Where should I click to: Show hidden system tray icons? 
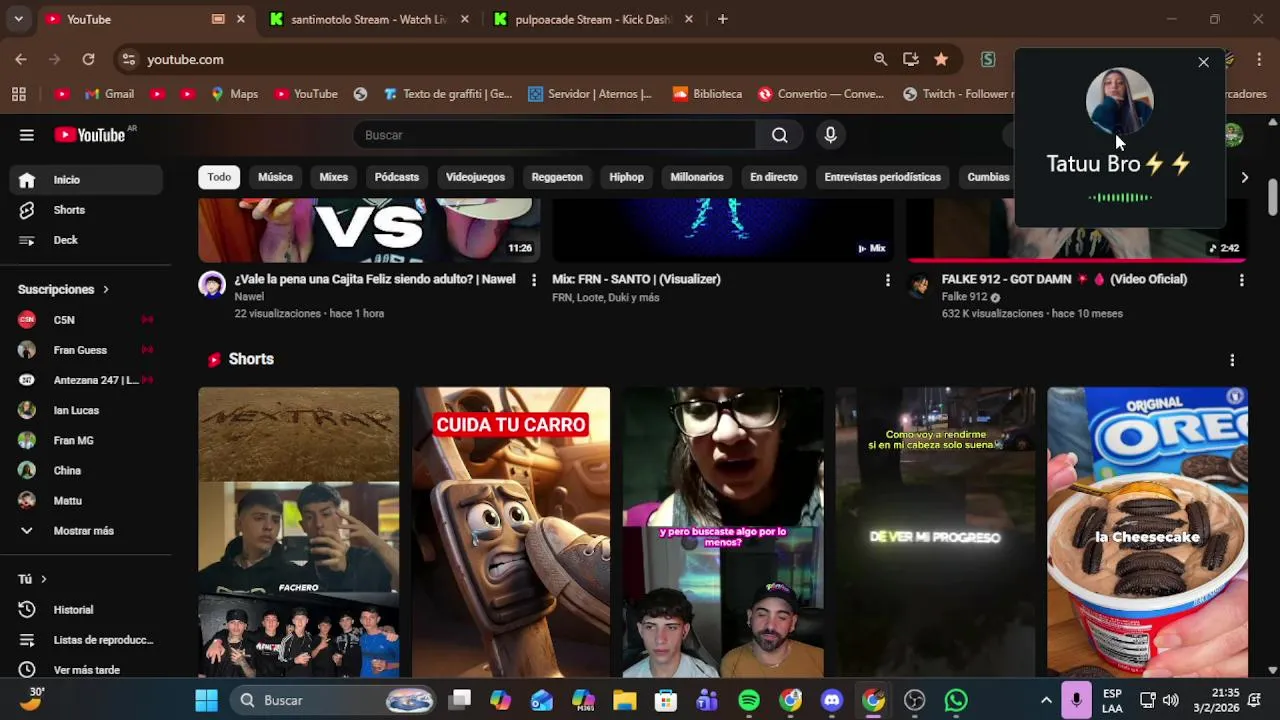click(1046, 700)
